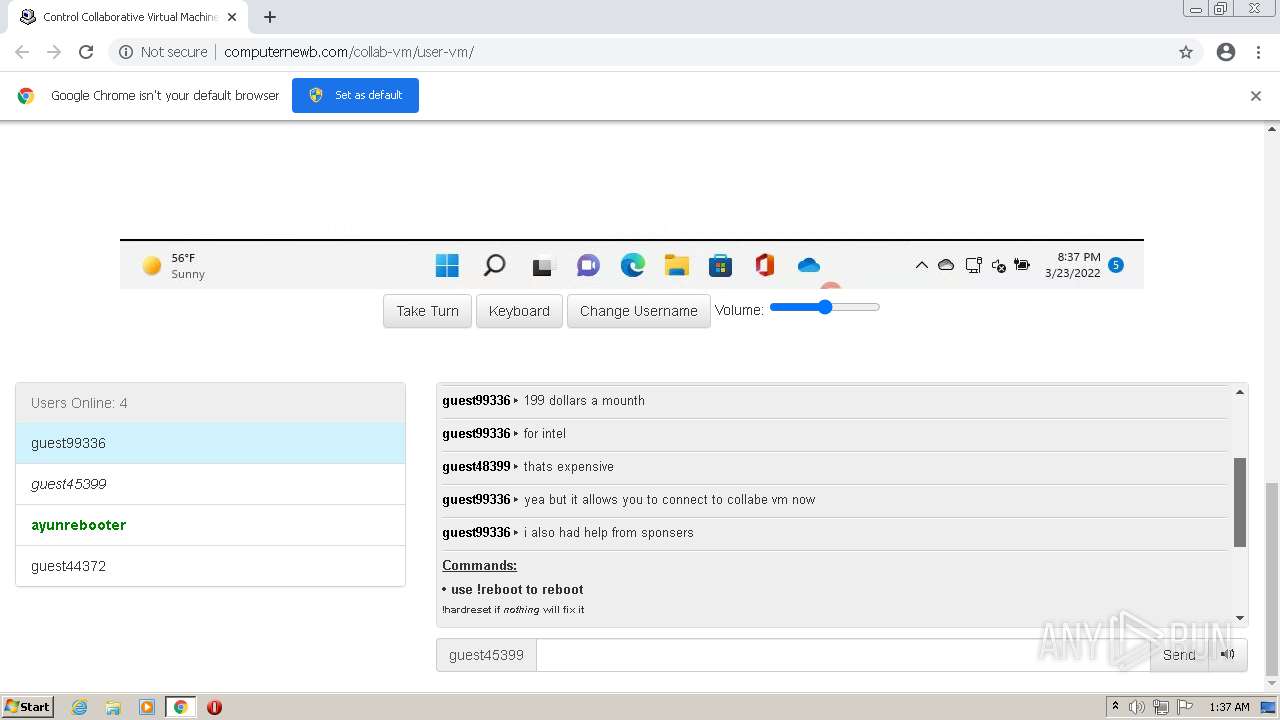Click the chat scroll-up arrow
Viewport: 1280px width, 720px height.
click(x=1240, y=392)
